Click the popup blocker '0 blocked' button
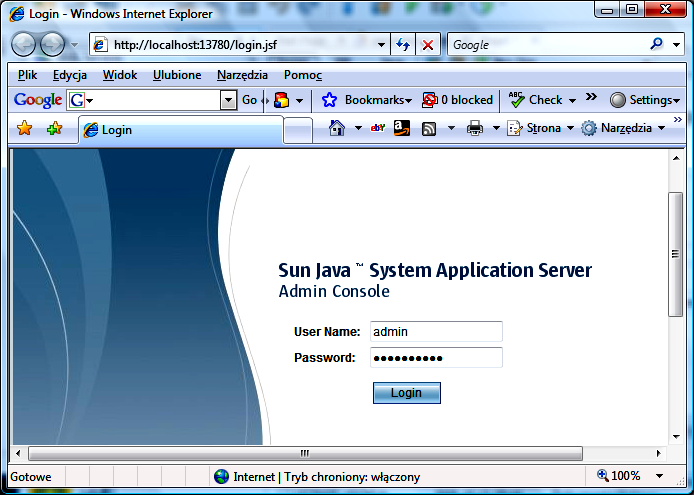The width and height of the screenshot is (694, 495). (457, 100)
